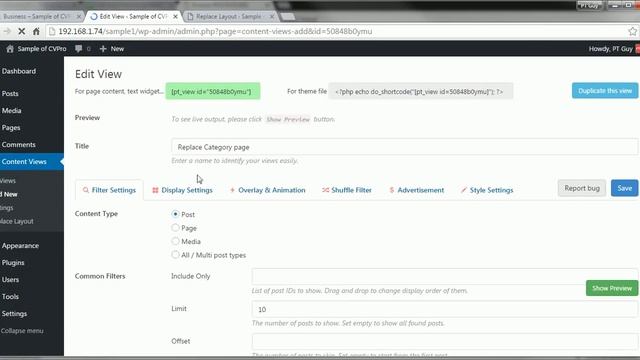
Task: Click the Show Preview button
Action: [612, 288]
